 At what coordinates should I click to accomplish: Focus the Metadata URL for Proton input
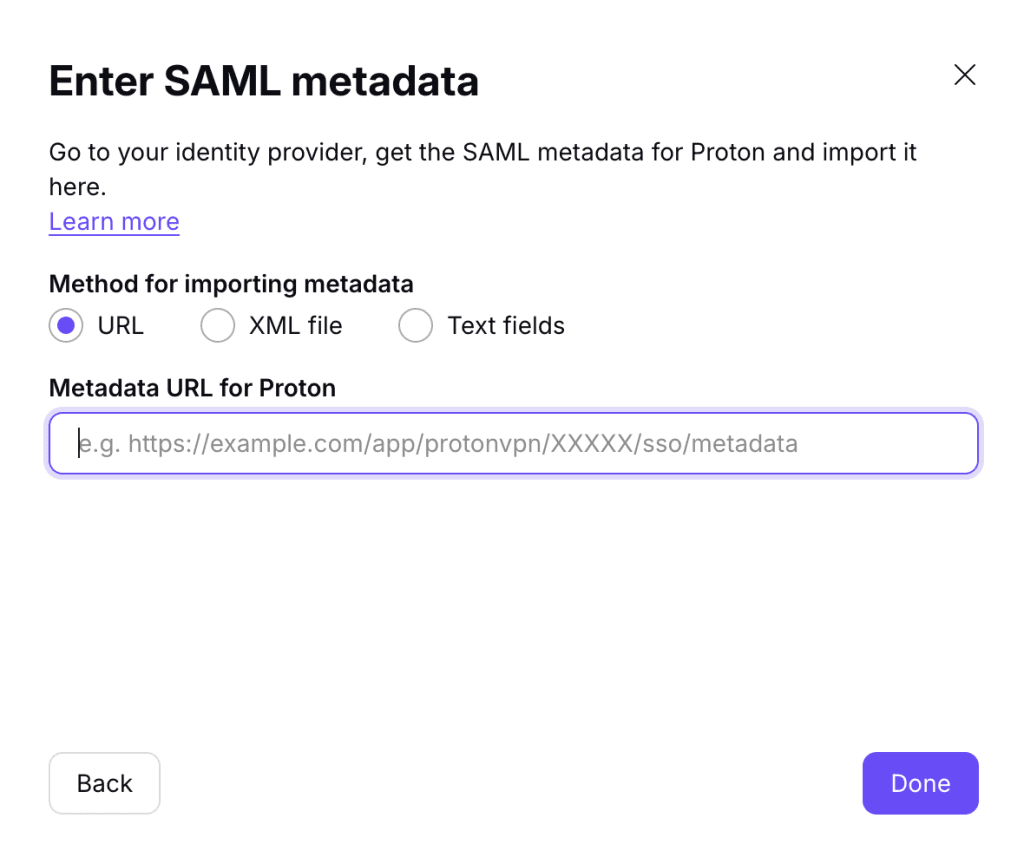pos(513,443)
